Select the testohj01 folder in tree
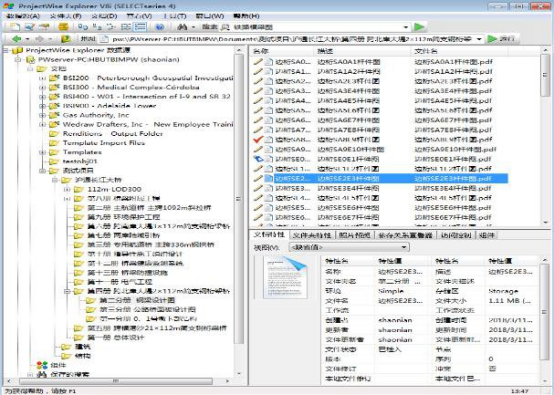Screen dimensions: 554x395 pyautogui.click(x=80, y=161)
